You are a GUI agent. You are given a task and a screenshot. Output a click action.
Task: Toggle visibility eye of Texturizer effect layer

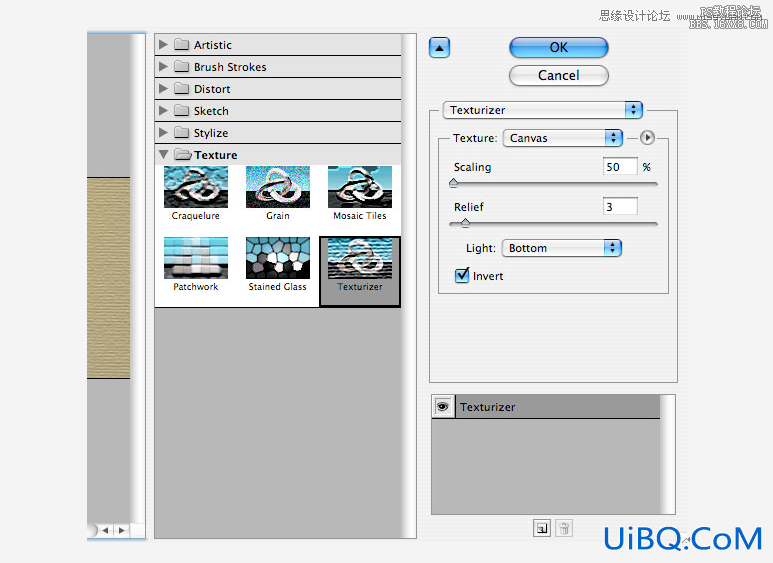(443, 407)
